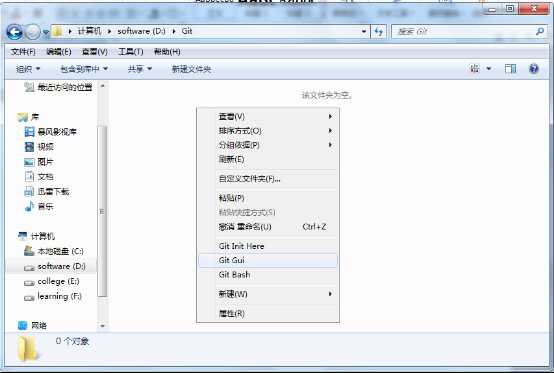This screenshot has width=554, height=373.
Task: Open the 编辑(E) menu
Action: pyautogui.click(x=59, y=52)
